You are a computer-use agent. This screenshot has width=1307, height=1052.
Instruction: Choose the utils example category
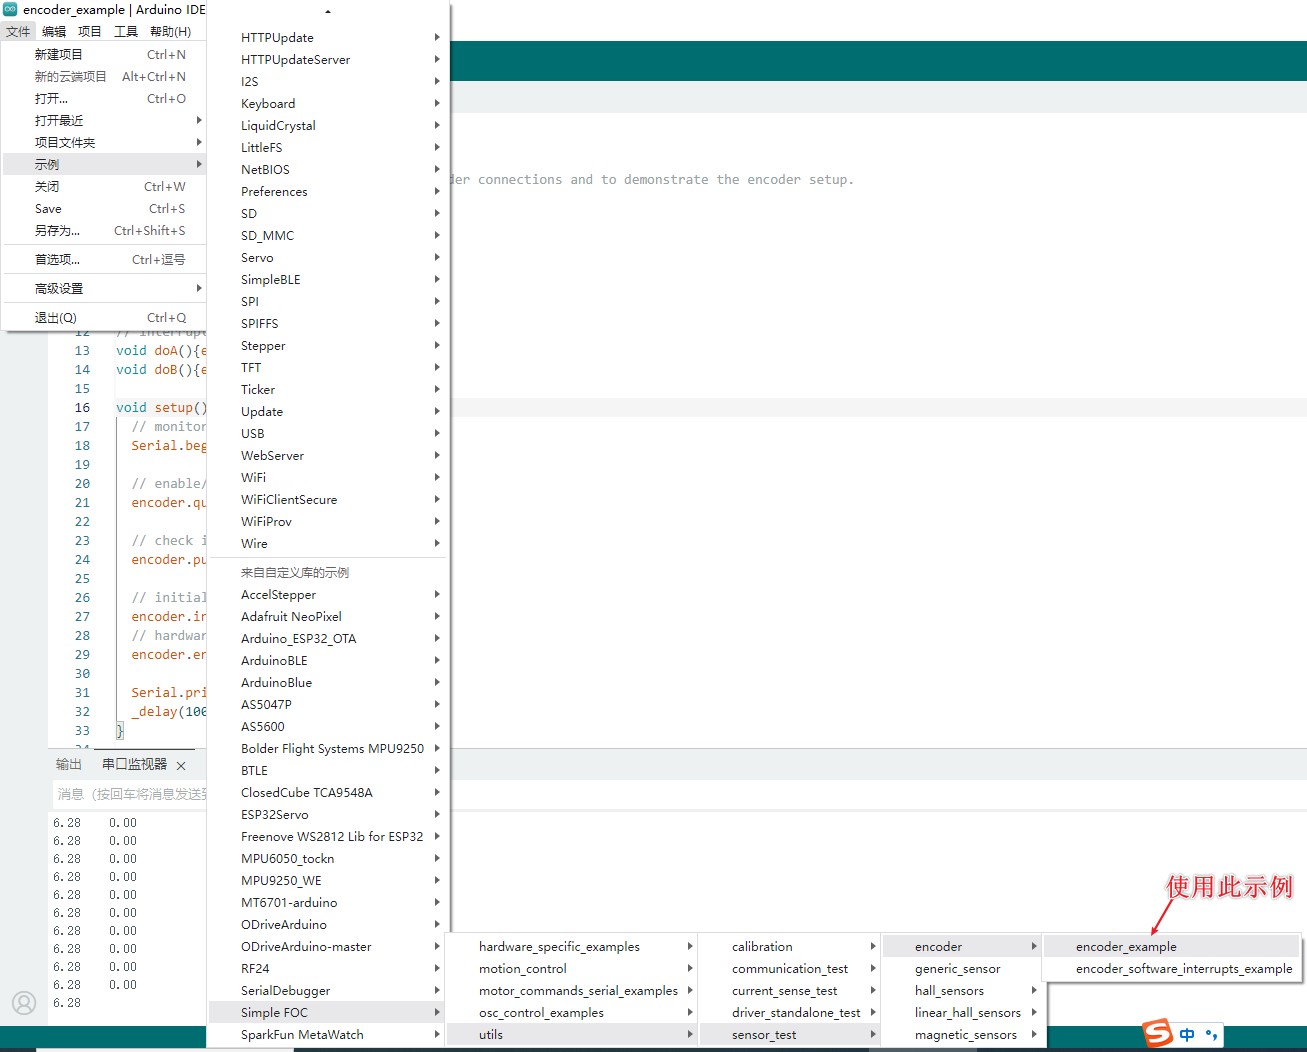pos(490,1034)
